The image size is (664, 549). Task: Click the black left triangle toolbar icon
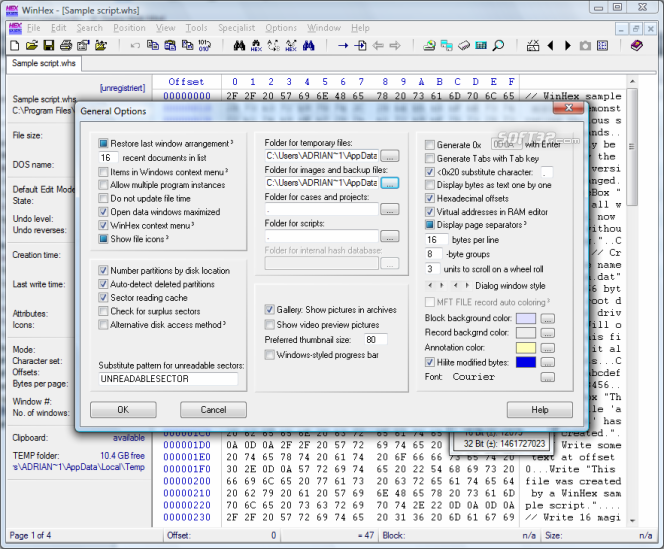coord(550,45)
